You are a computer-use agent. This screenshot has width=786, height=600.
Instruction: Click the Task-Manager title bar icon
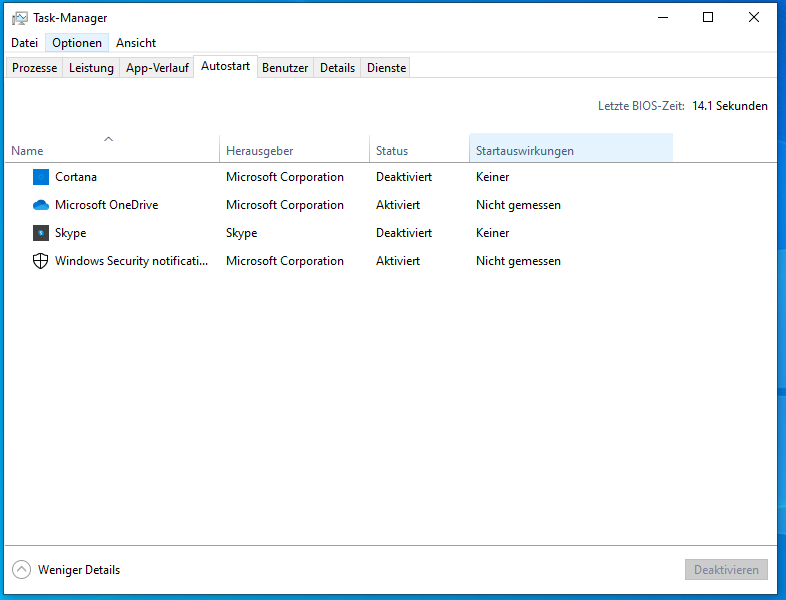point(20,18)
